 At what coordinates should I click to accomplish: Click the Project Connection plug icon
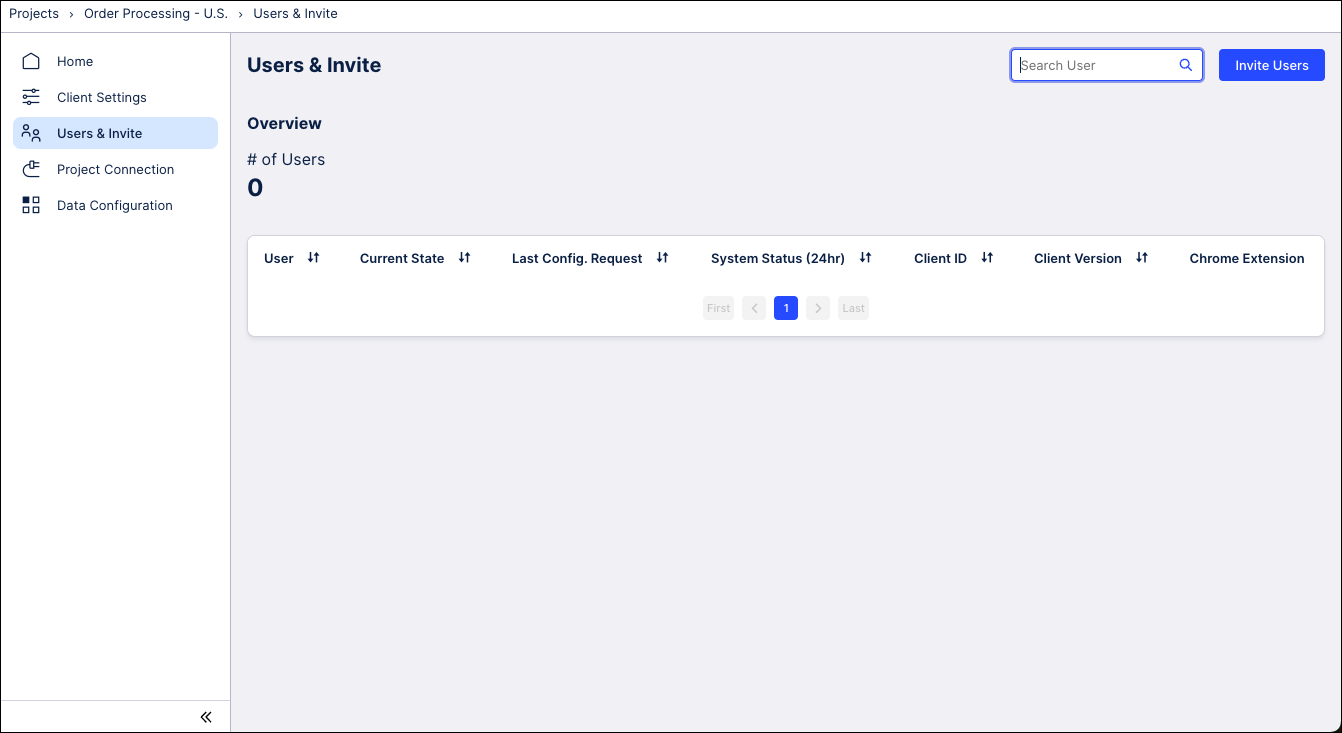tap(31, 169)
